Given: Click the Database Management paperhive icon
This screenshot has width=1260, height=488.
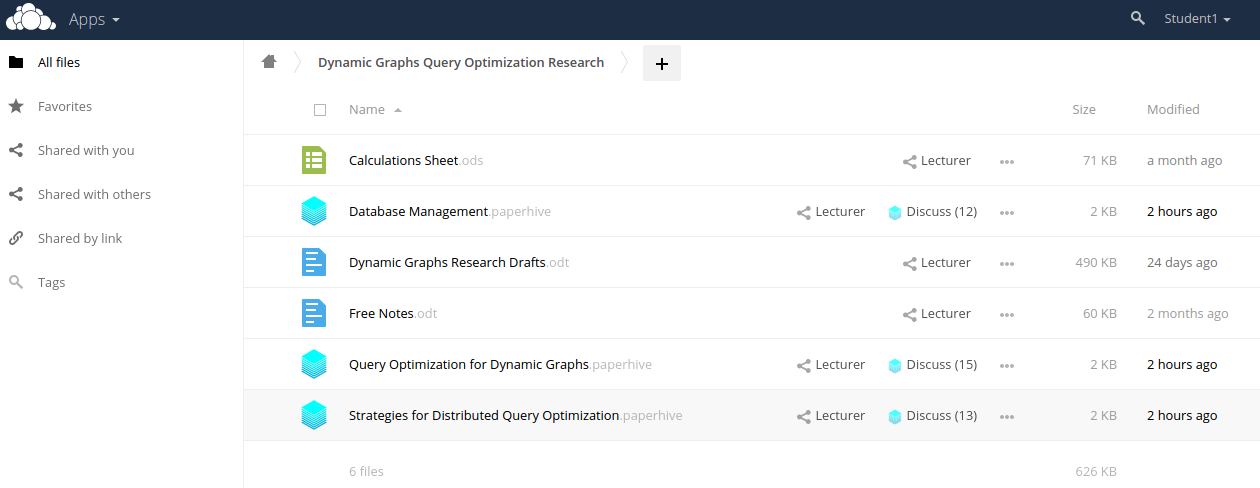Looking at the screenshot, I should click(314, 211).
